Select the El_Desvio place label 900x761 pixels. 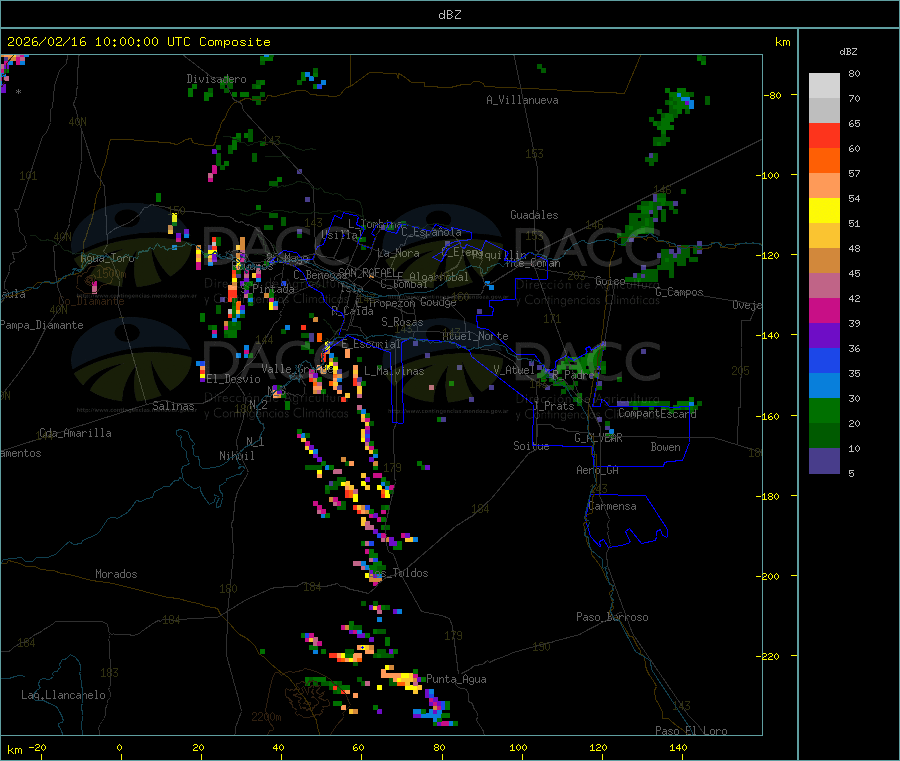pos(234,379)
